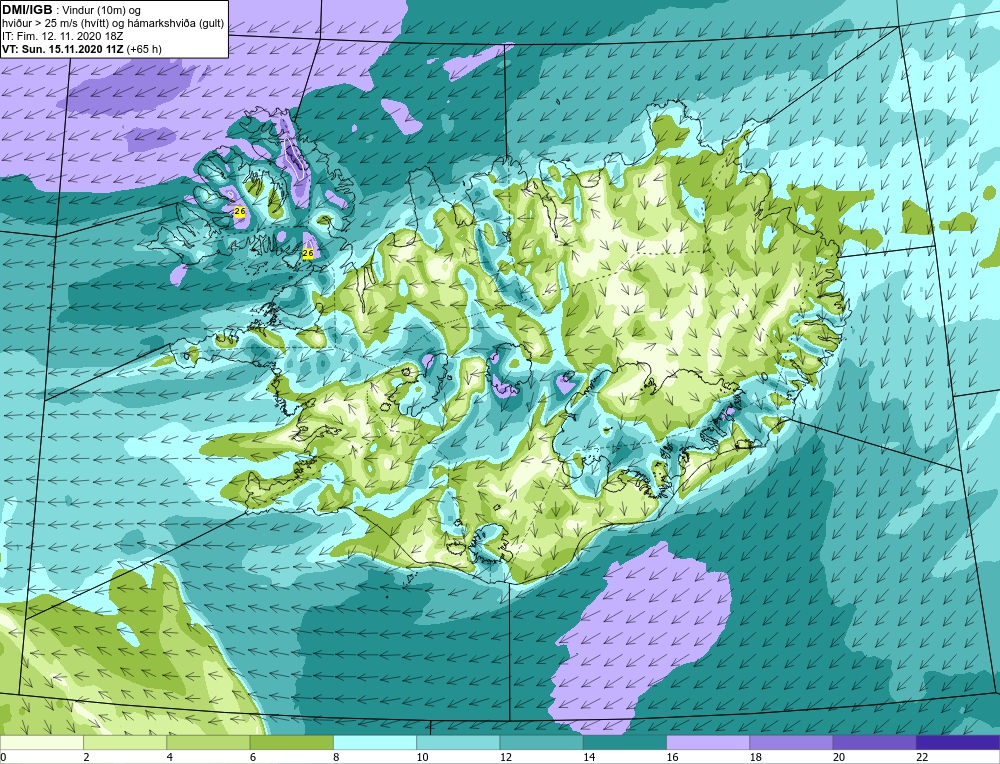Click the legend scale value 8
The height and width of the screenshot is (764, 1000).
tap(336, 757)
